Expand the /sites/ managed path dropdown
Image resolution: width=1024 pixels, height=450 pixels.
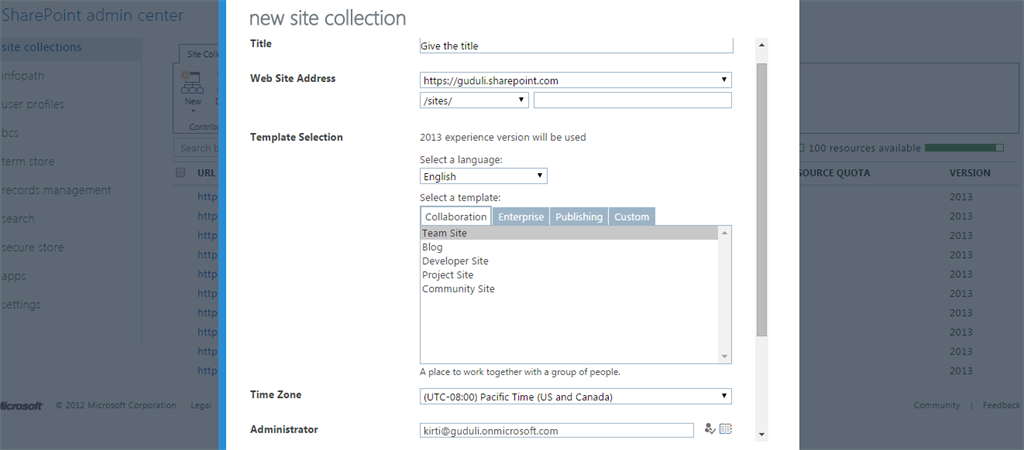point(475,100)
